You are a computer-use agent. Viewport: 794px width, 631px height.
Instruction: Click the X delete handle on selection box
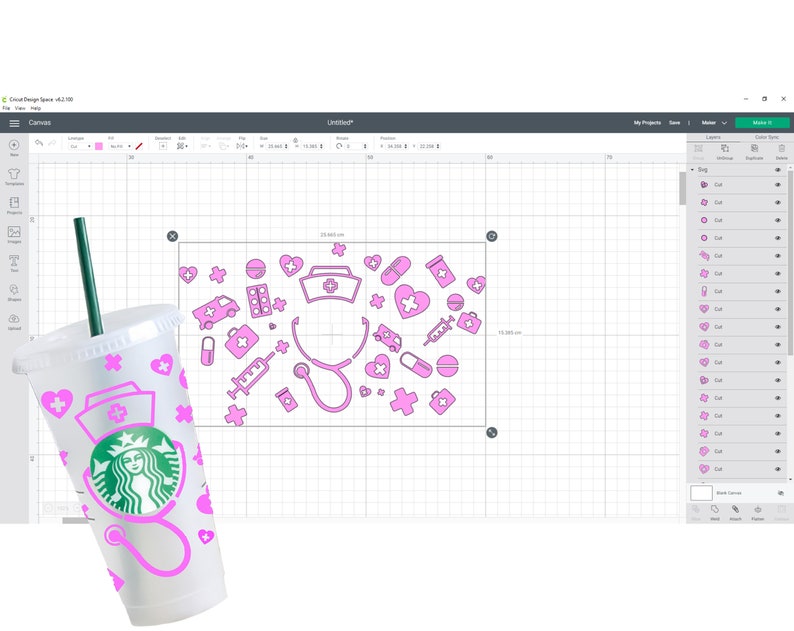tap(173, 236)
